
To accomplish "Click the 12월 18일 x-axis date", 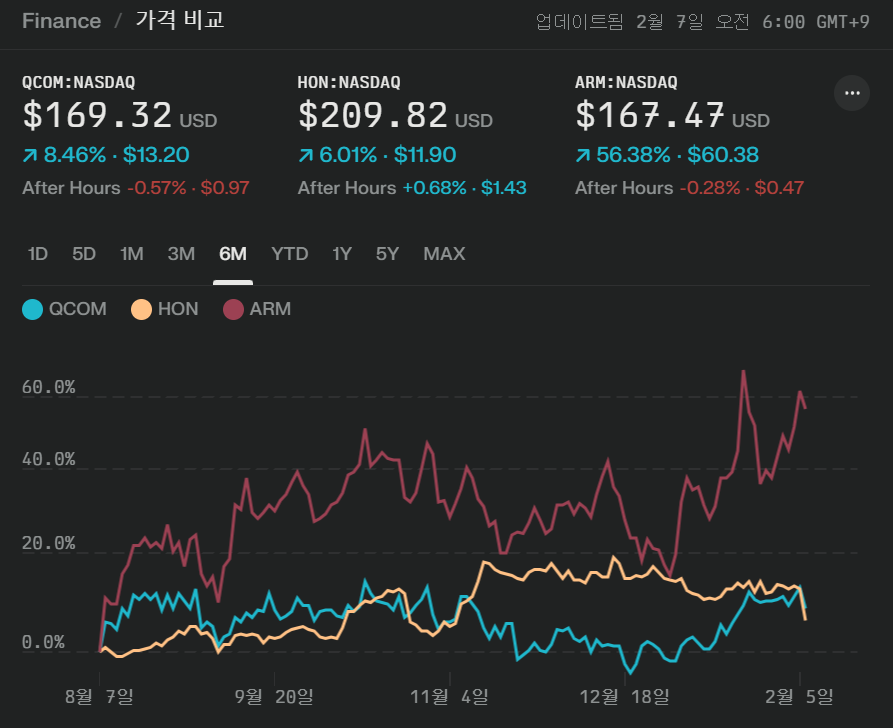I will (x=624, y=696).
